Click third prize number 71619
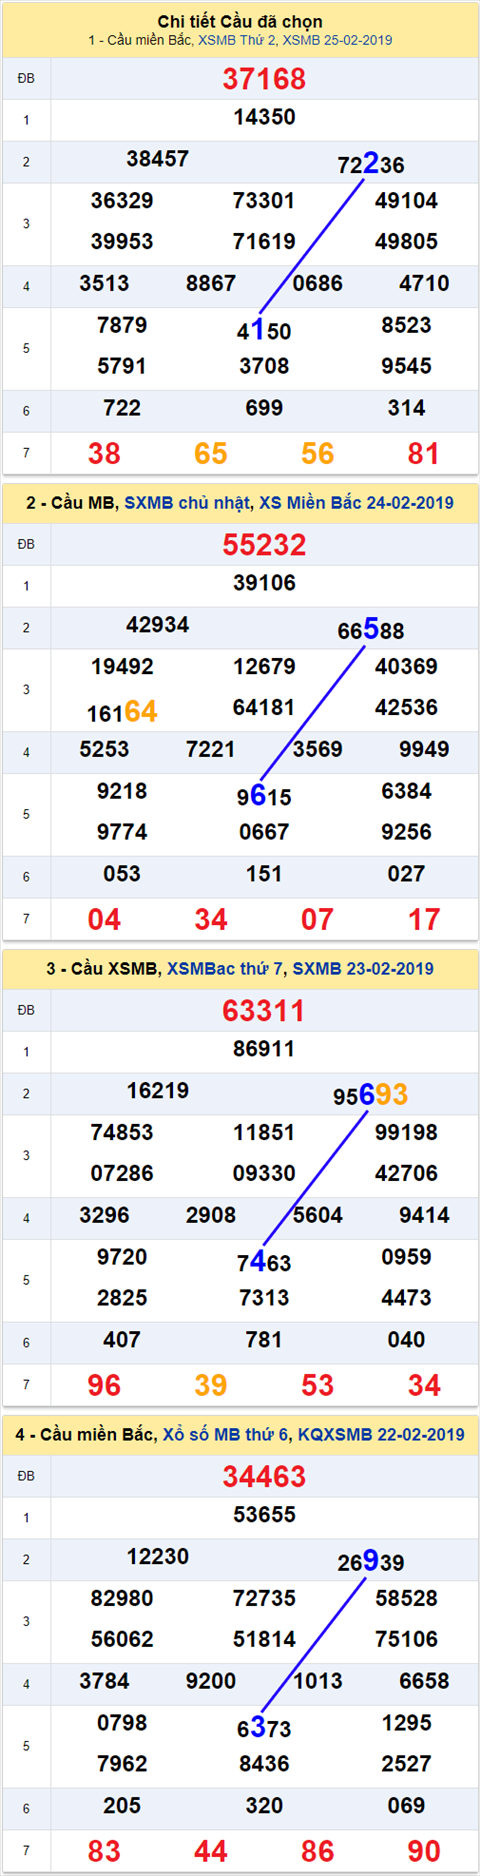This screenshot has width=480, height=1876. coord(264,242)
